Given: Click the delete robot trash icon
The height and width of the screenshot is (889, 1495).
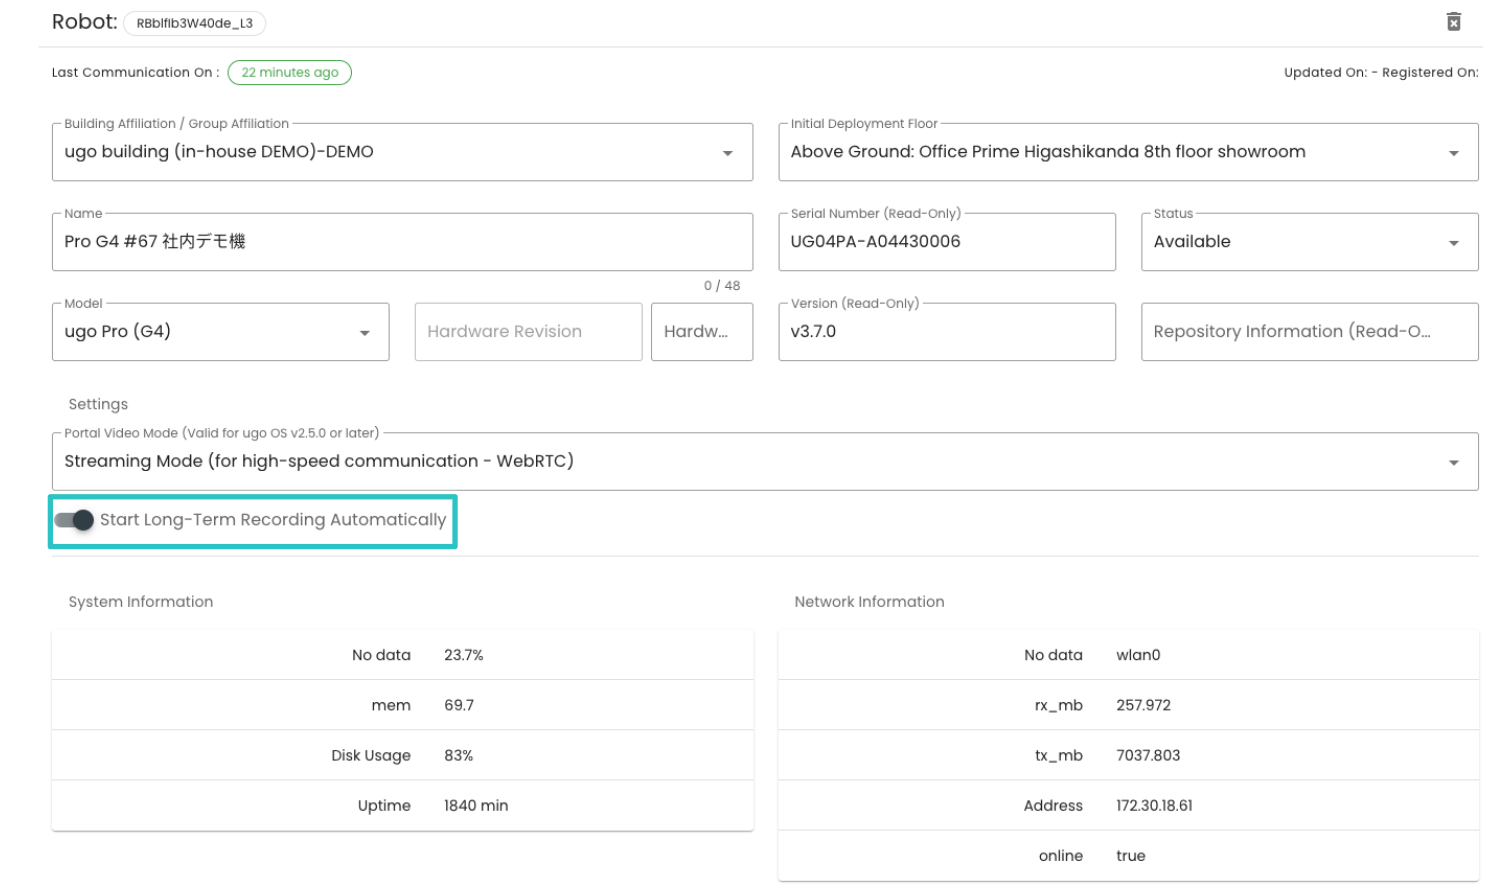Looking at the screenshot, I should pos(1453,22).
